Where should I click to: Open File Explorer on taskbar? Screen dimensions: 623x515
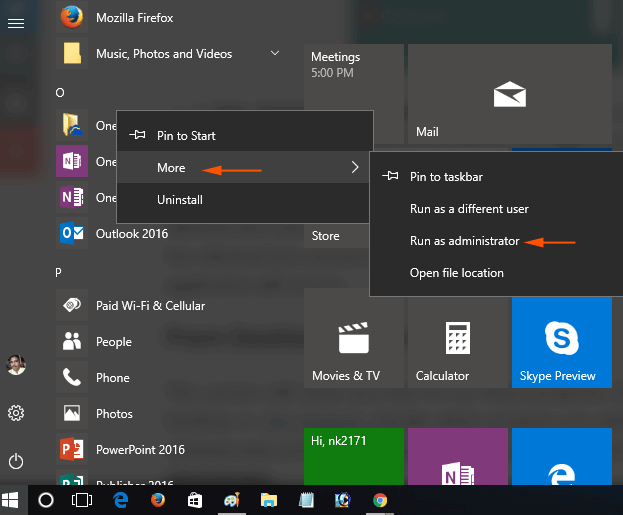pyautogui.click(x=269, y=500)
